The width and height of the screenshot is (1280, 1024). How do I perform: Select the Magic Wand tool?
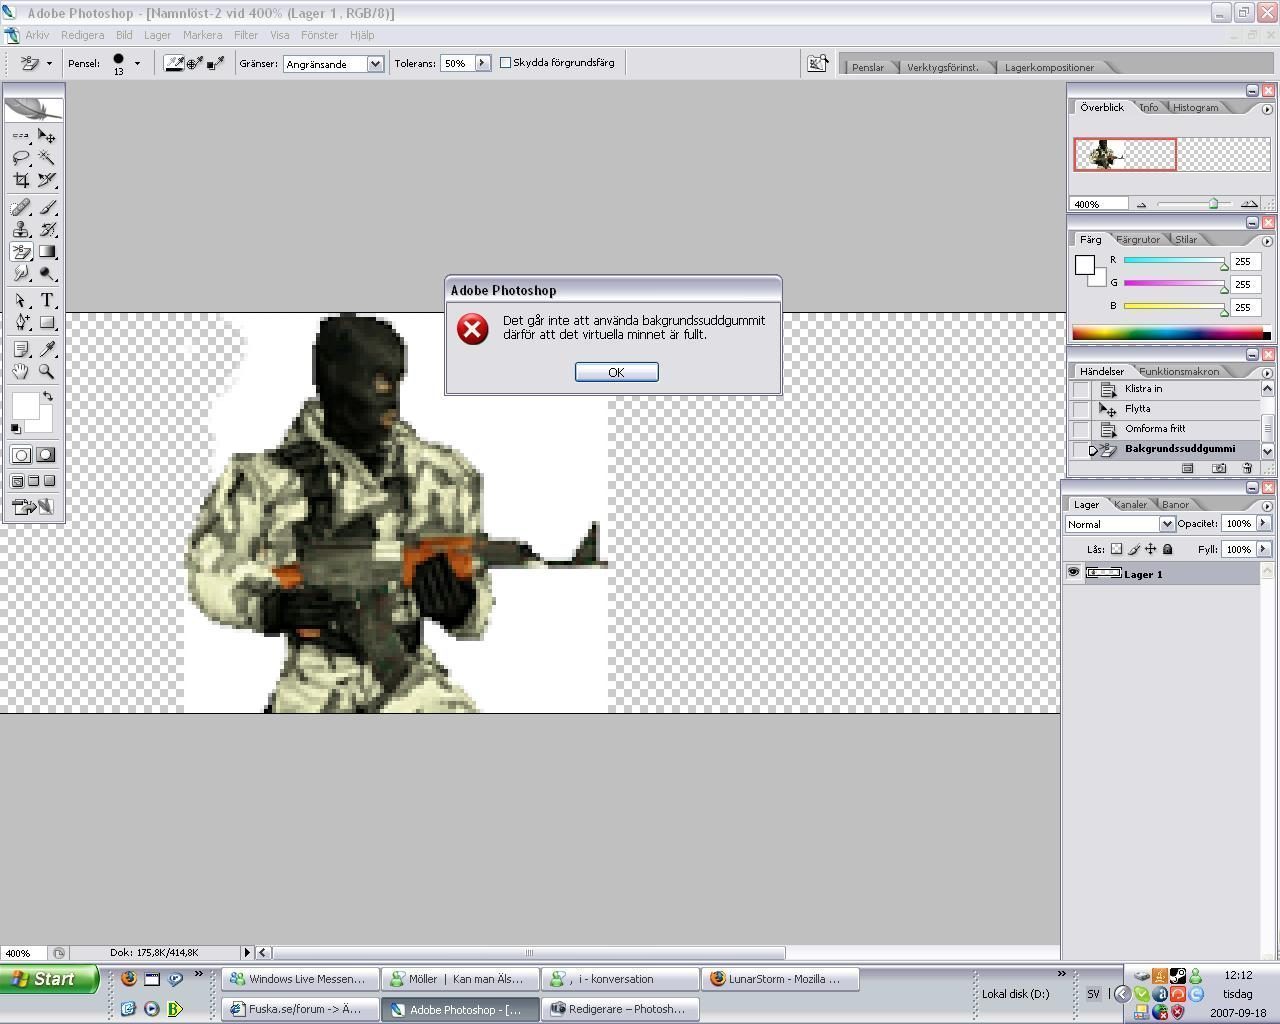click(46, 158)
